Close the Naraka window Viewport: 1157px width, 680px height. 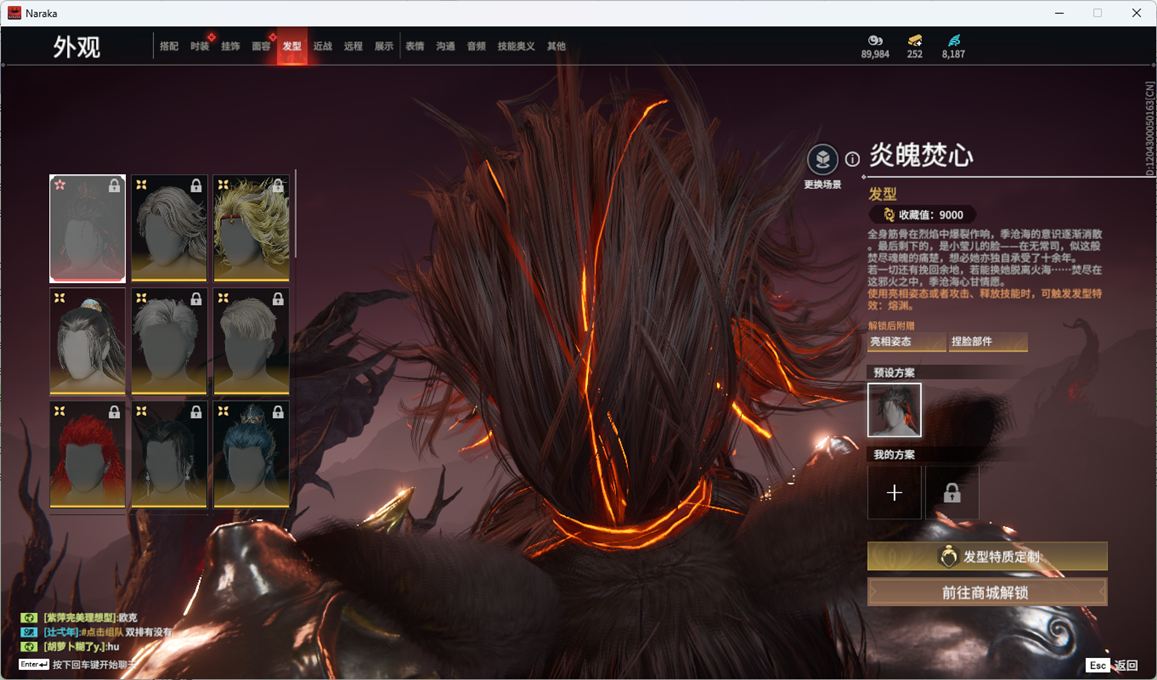pyautogui.click(x=1136, y=13)
